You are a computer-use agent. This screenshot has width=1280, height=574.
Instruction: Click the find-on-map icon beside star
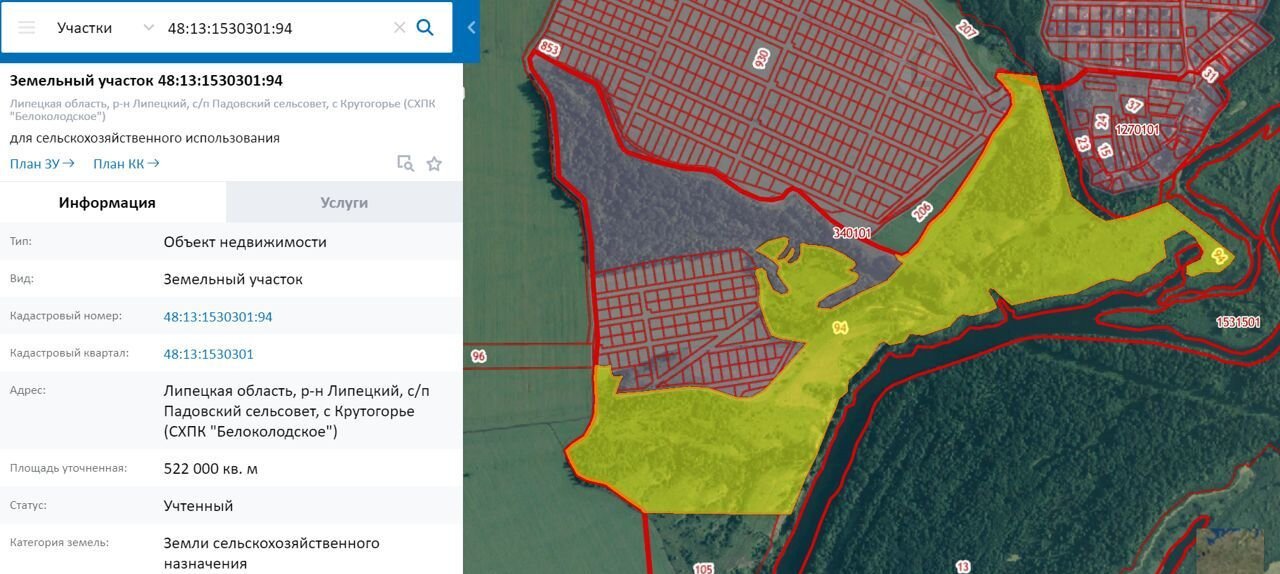[405, 164]
